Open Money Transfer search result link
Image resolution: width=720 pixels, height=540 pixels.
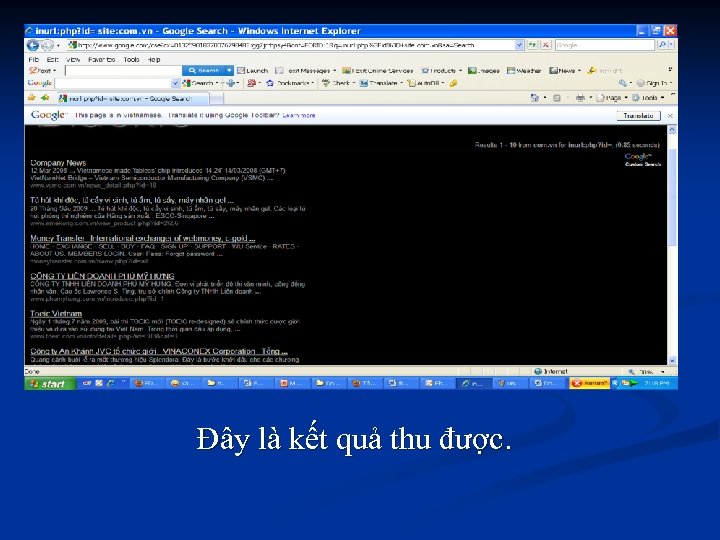[142, 238]
